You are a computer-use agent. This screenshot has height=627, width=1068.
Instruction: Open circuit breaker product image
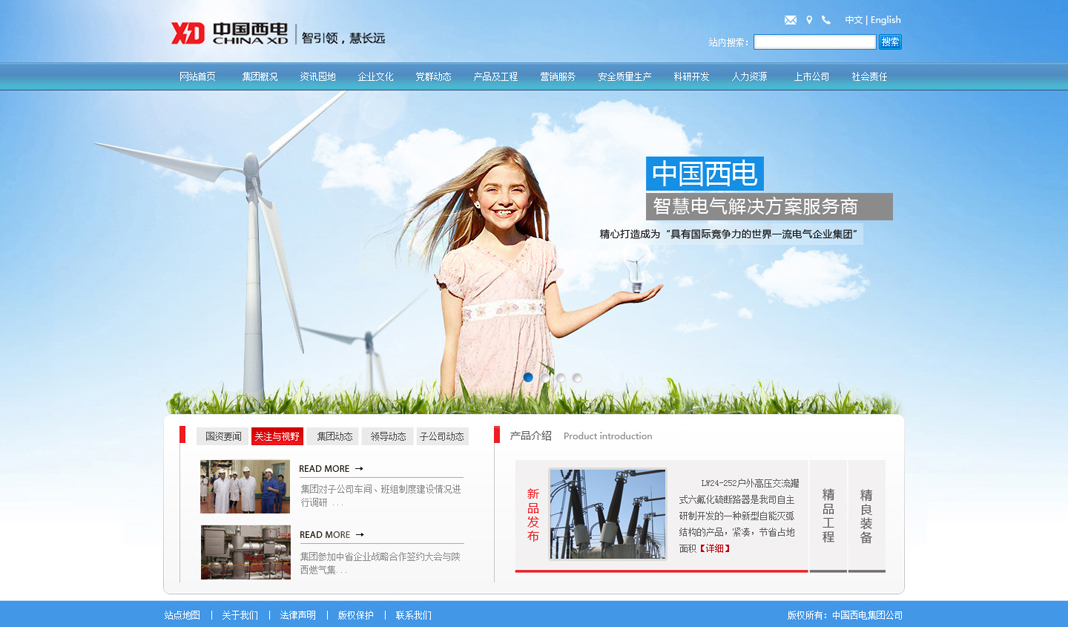608,514
